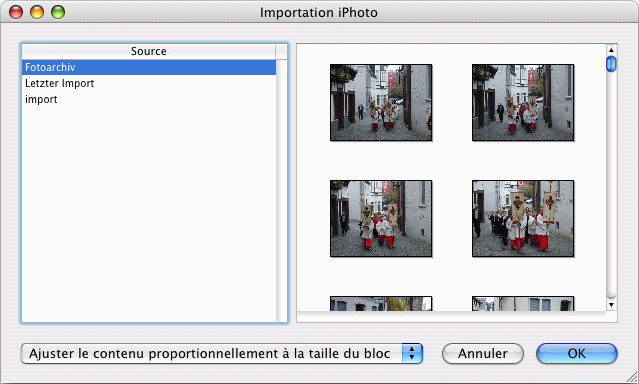Click the scrollbar down arrow
The height and width of the screenshot is (384, 639).
(611, 305)
